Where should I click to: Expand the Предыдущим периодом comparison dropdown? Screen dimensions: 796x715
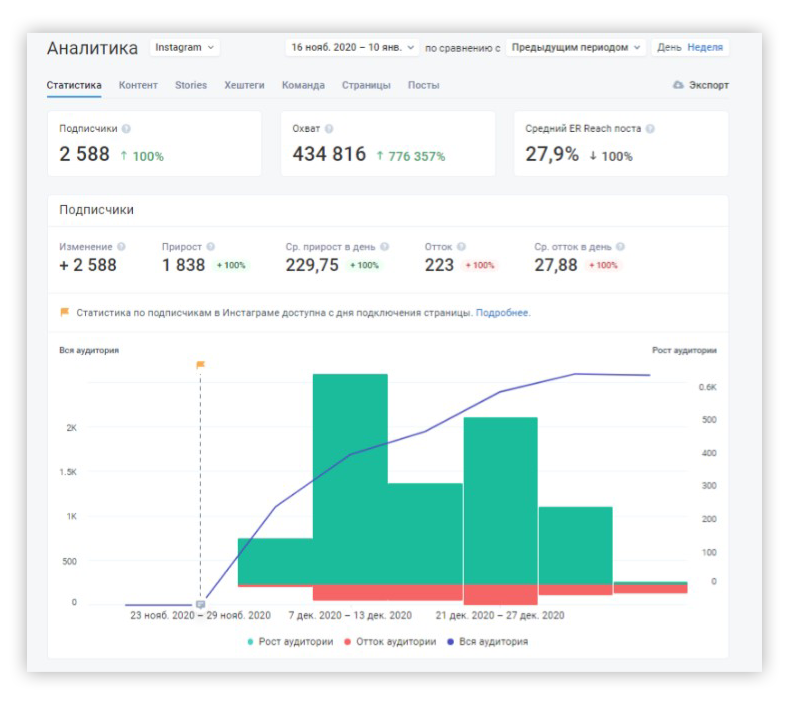coord(576,48)
